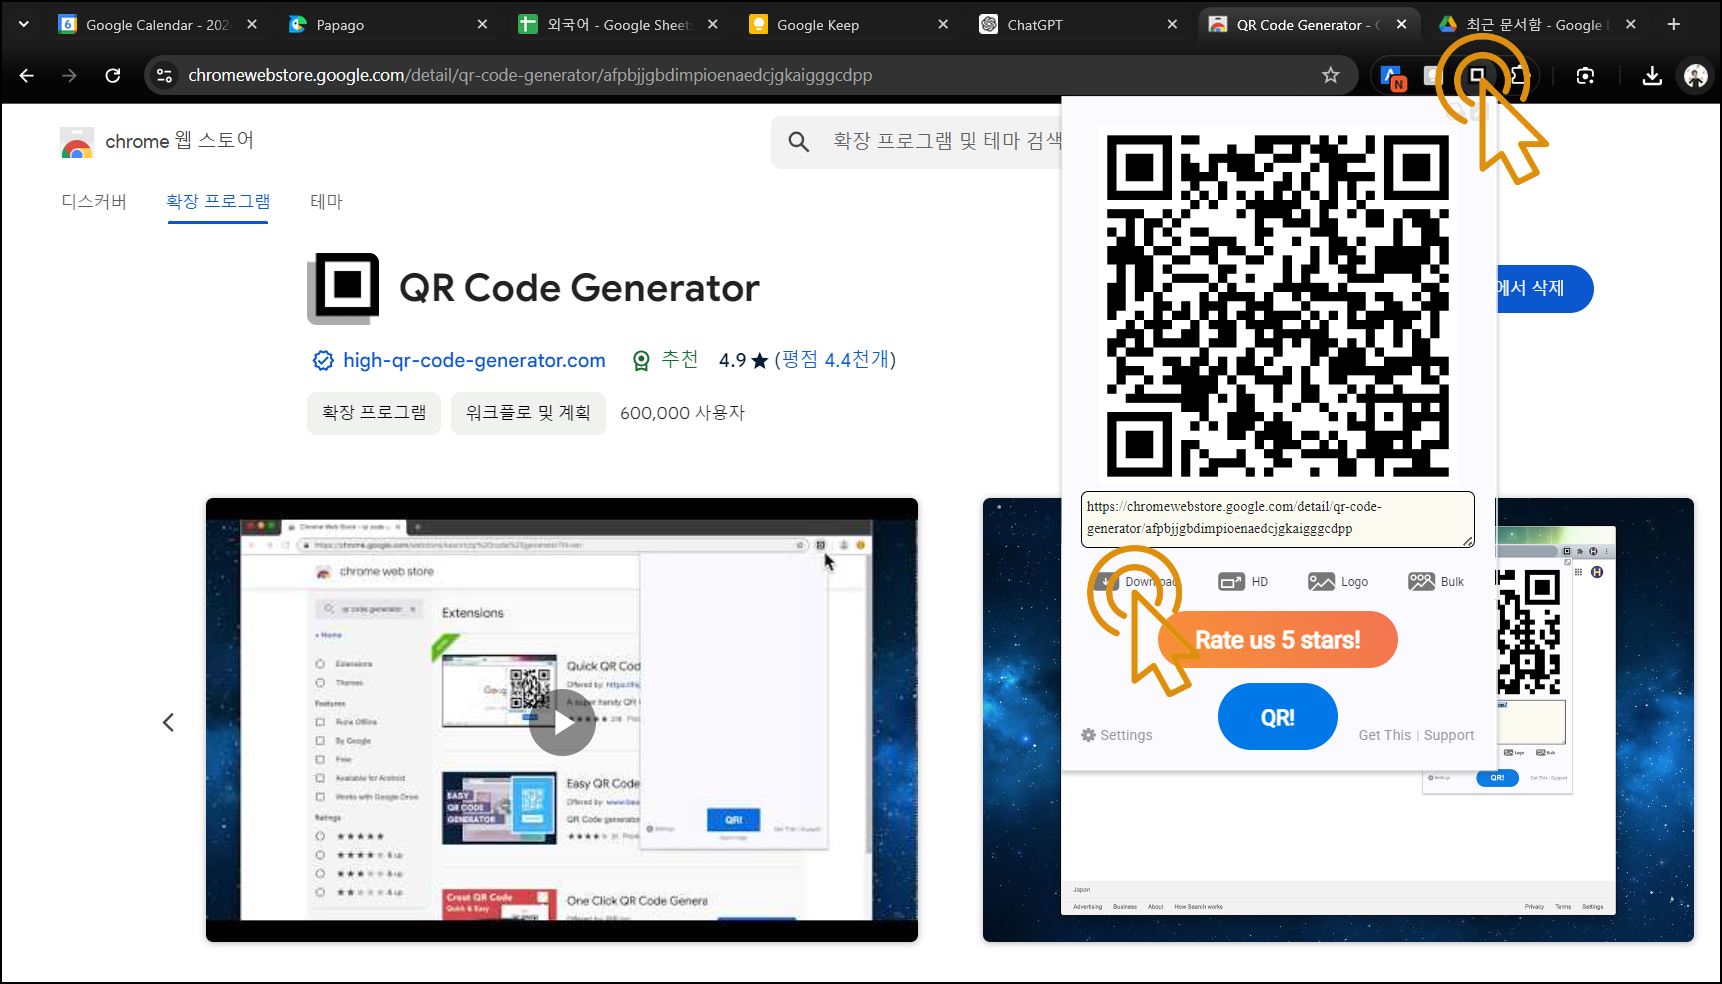Focus the store search field
The height and width of the screenshot is (984, 1722).
(x=945, y=142)
